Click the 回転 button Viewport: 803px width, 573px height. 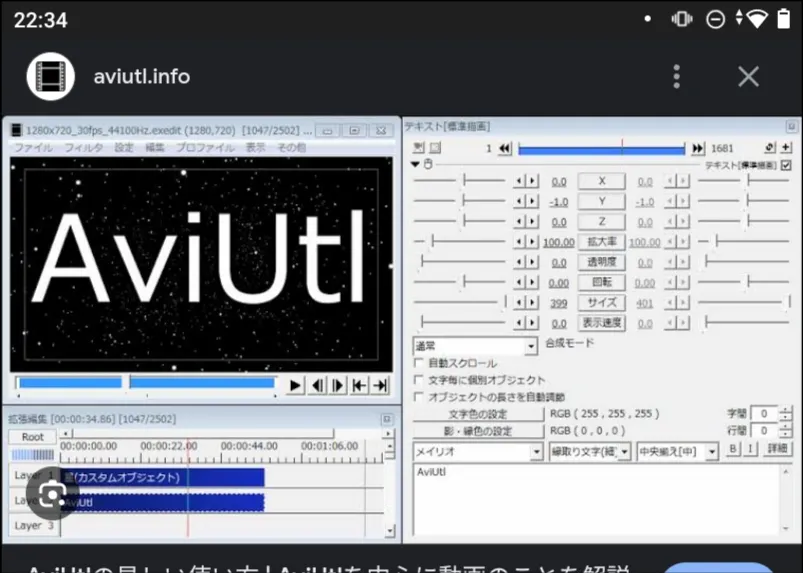coord(602,282)
